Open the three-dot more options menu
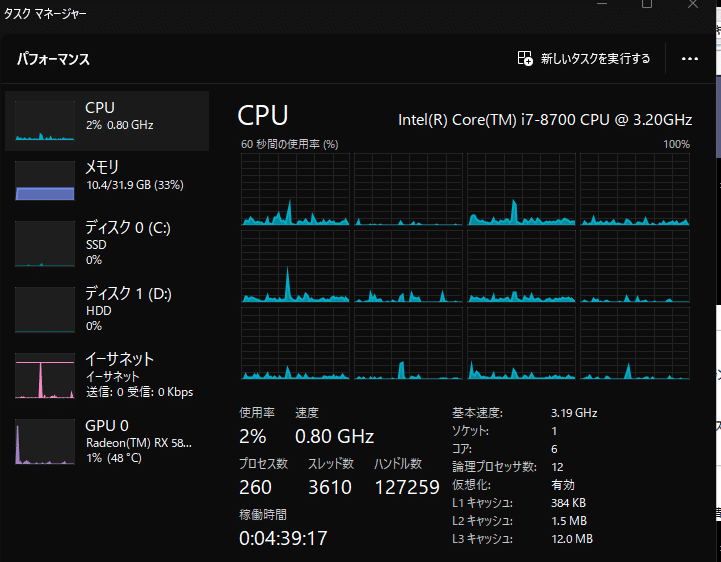The width and height of the screenshot is (721, 562). click(690, 59)
